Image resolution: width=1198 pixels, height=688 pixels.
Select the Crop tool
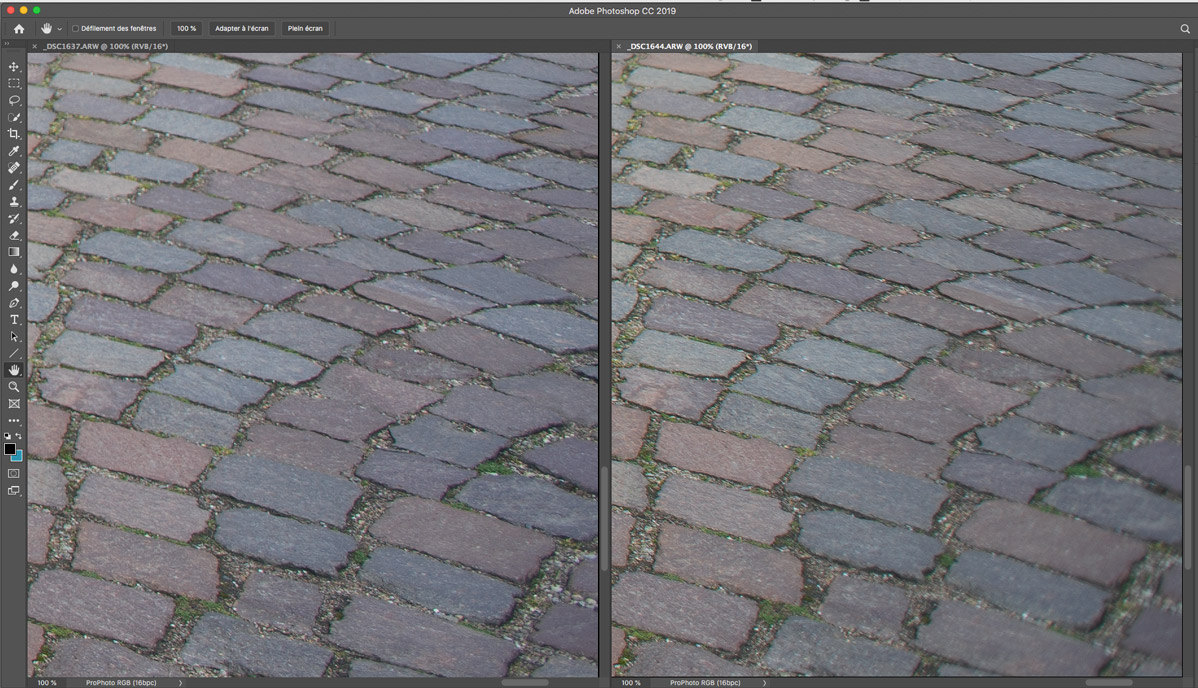click(14, 134)
